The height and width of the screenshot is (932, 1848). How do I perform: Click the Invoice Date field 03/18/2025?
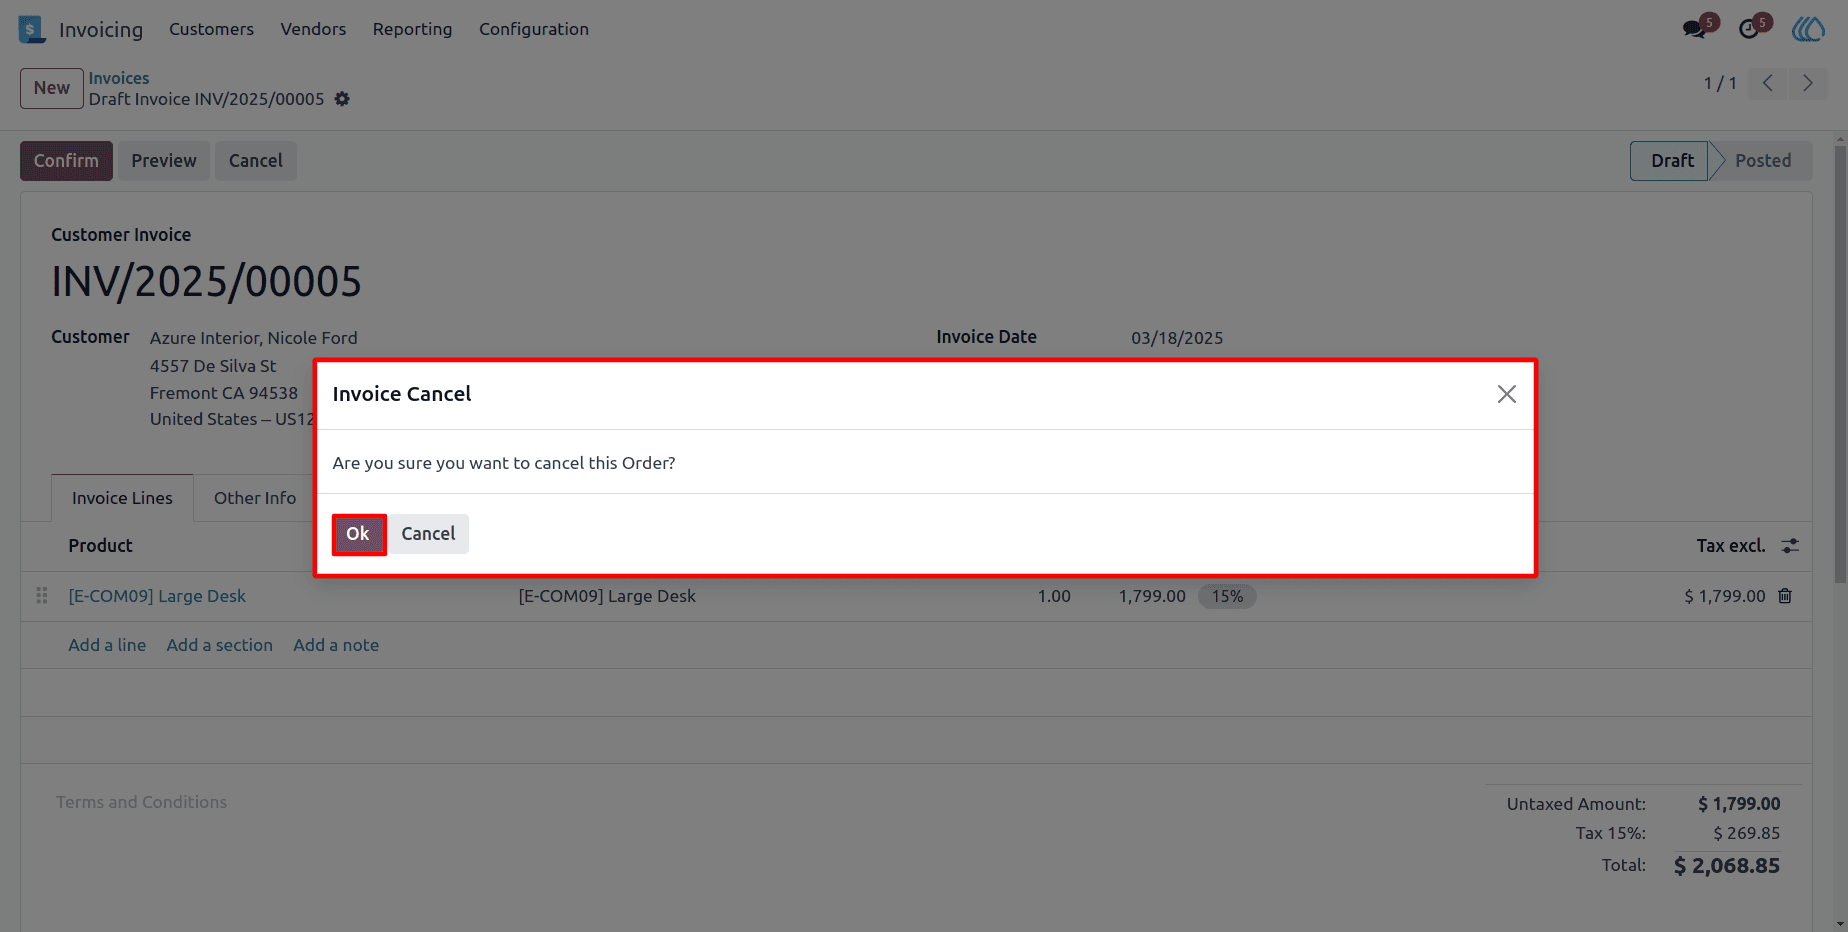coord(1177,338)
